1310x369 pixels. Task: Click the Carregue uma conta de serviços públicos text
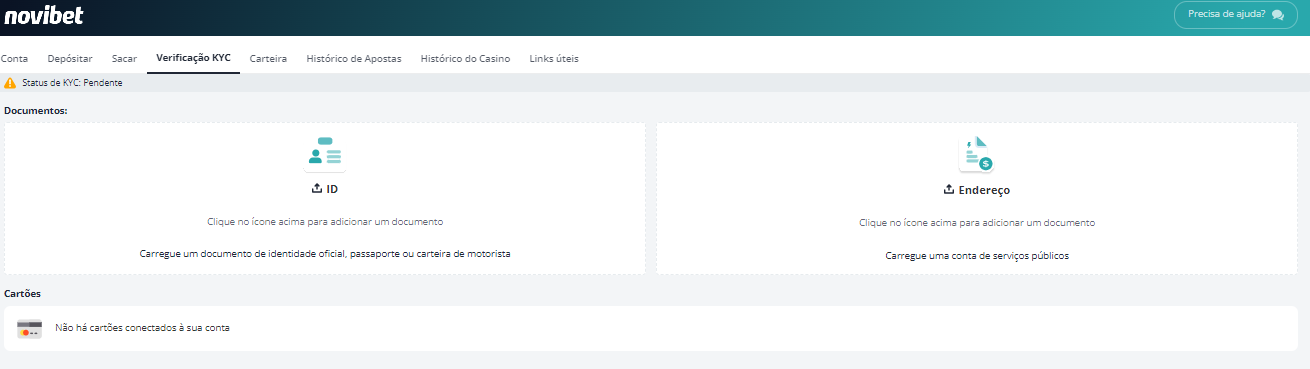tap(977, 255)
